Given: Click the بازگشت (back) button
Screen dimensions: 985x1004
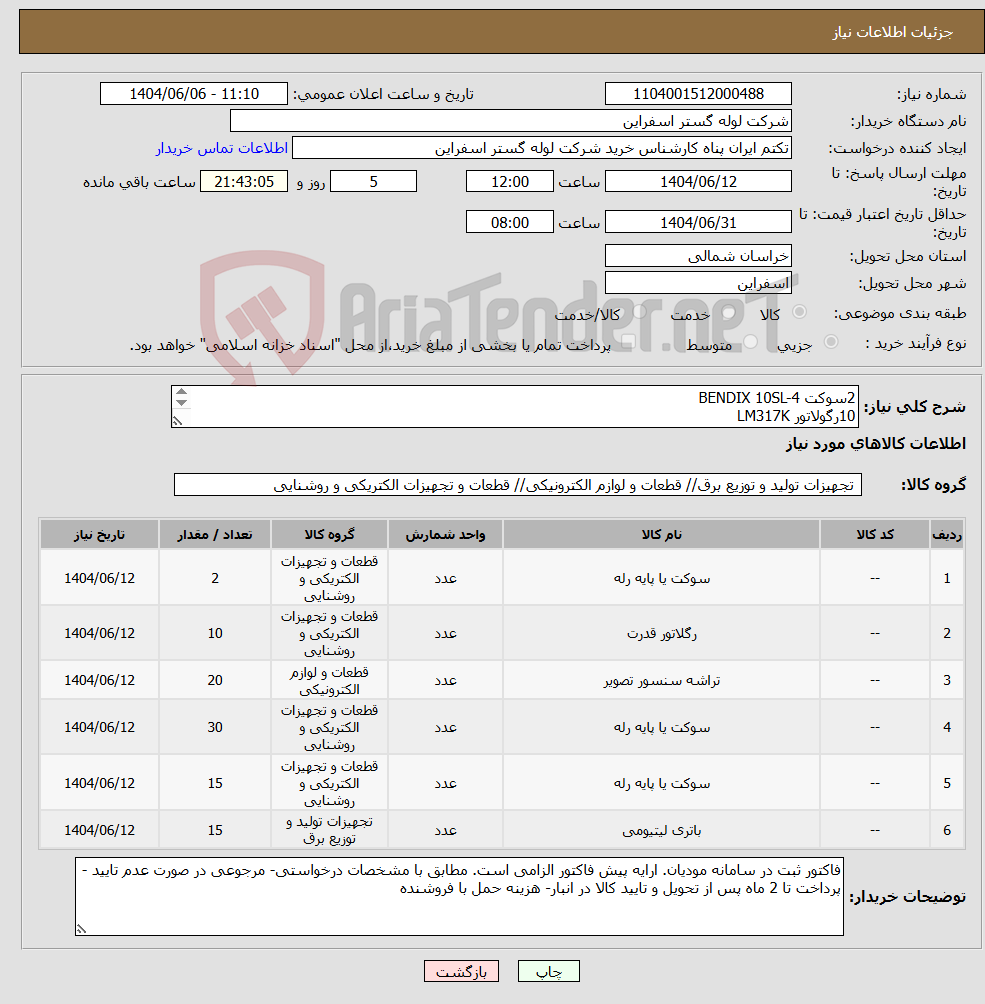Looking at the screenshot, I should [461, 971].
